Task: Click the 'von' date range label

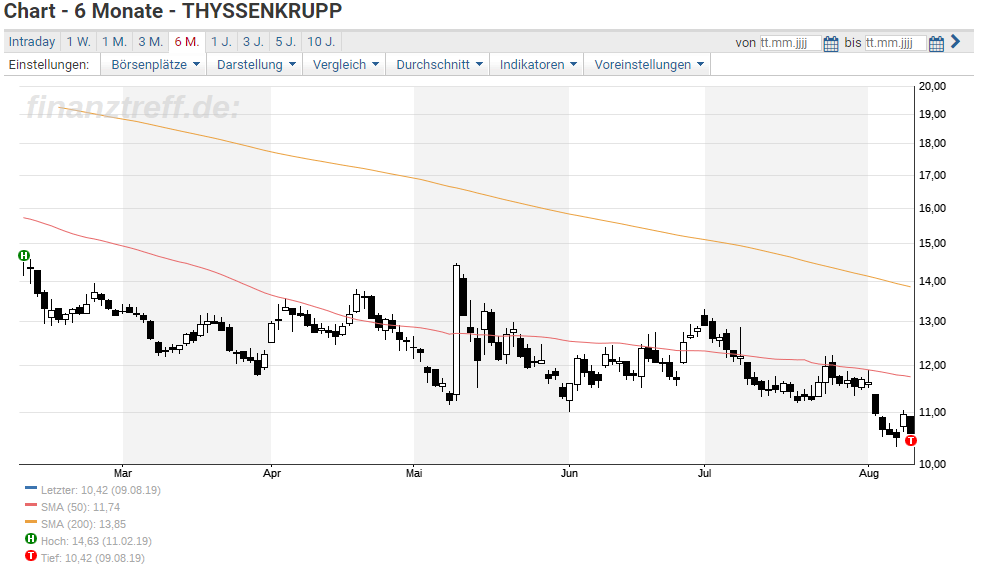Action: tap(746, 43)
